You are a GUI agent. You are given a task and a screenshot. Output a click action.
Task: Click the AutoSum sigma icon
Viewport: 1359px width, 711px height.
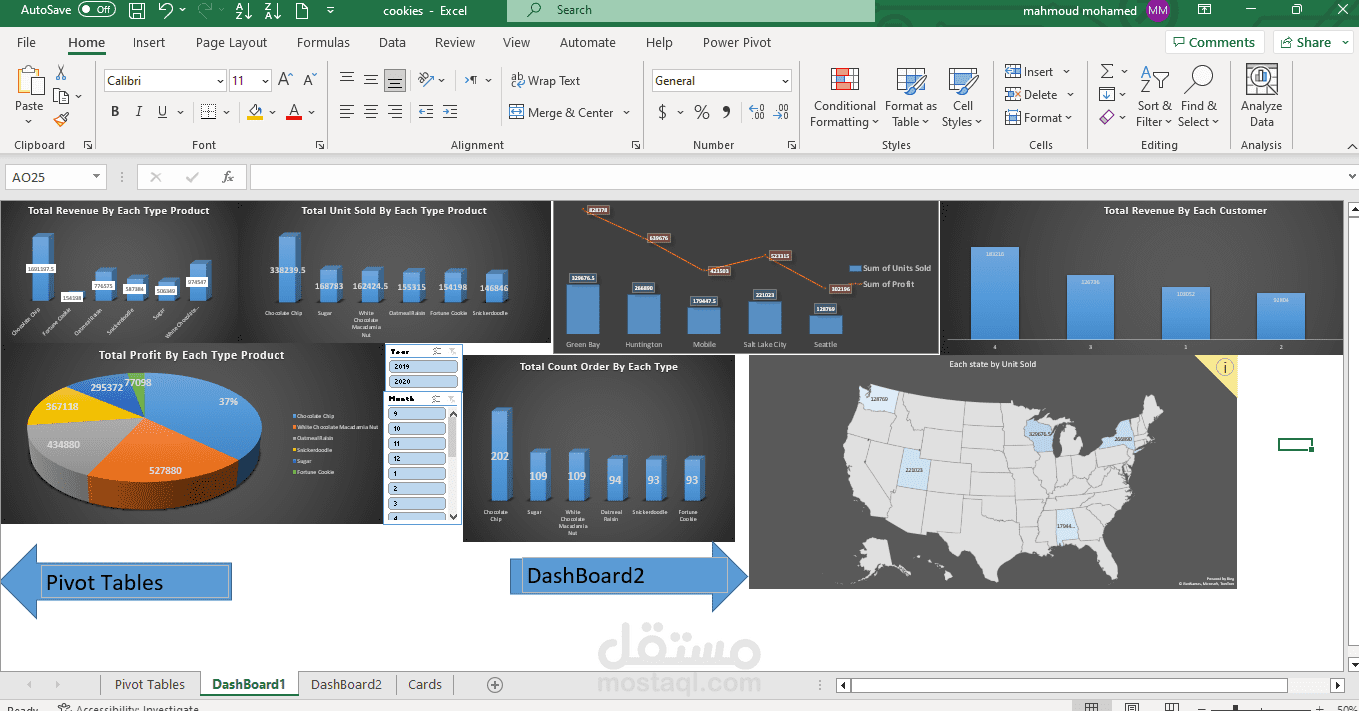click(1107, 72)
